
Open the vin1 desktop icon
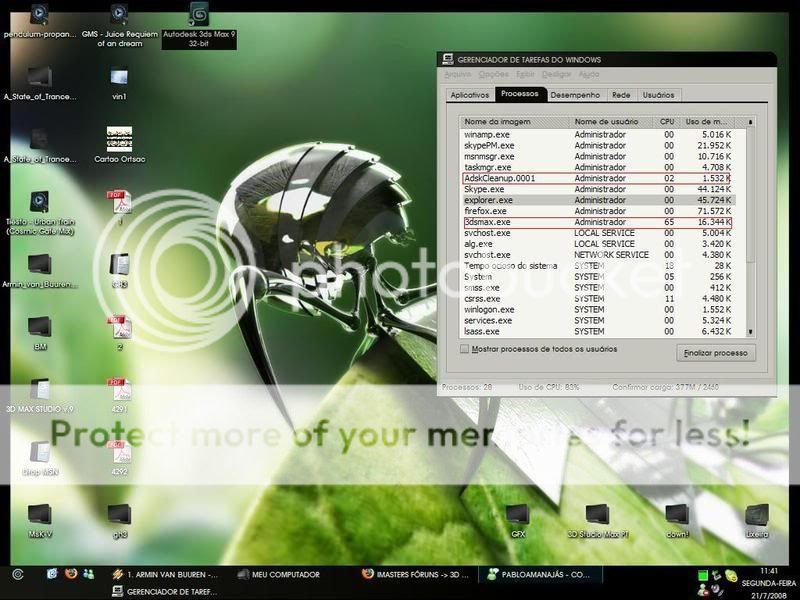[x=119, y=76]
